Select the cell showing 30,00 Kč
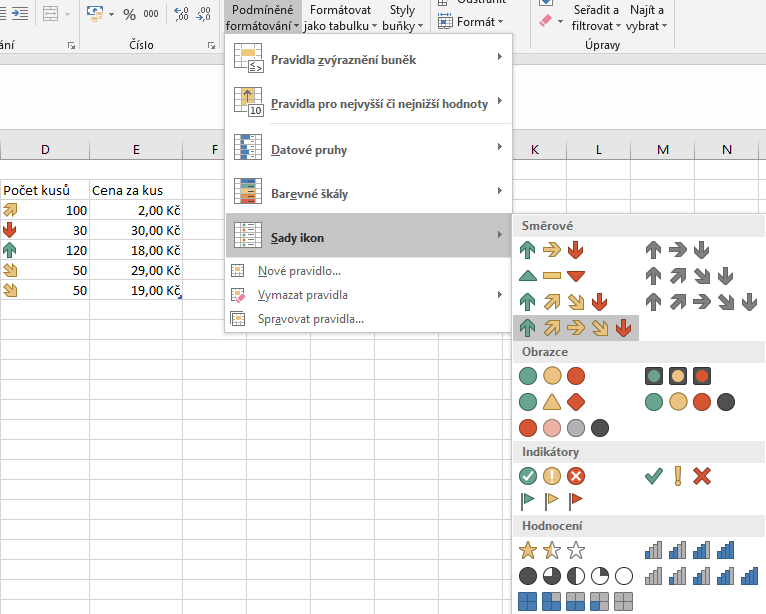766x614 pixels. point(136,230)
